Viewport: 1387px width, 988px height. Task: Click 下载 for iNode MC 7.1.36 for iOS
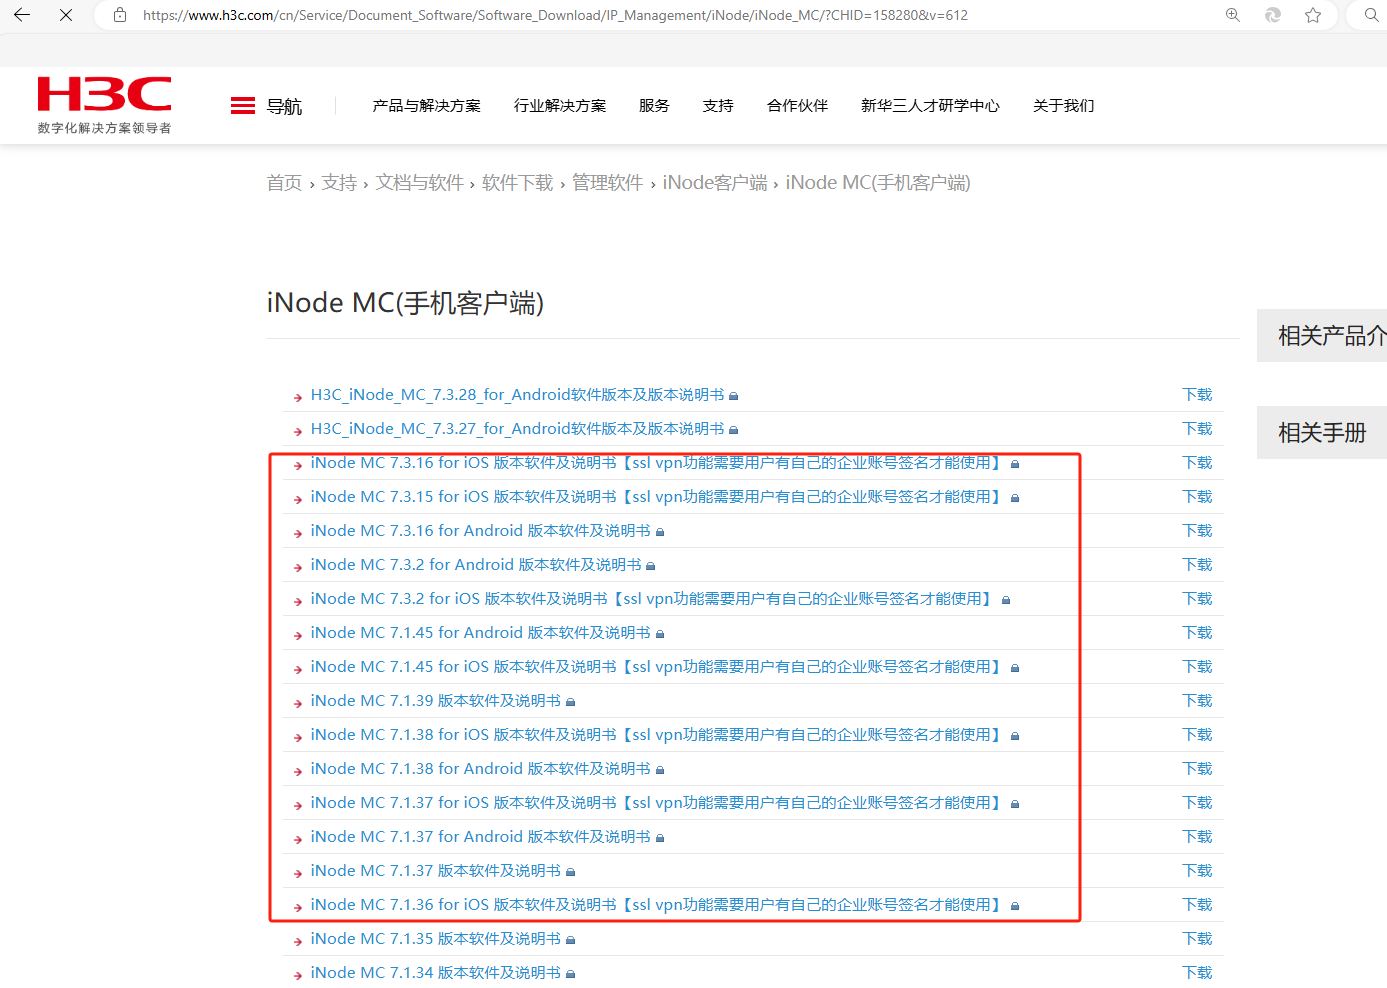(x=1197, y=905)
